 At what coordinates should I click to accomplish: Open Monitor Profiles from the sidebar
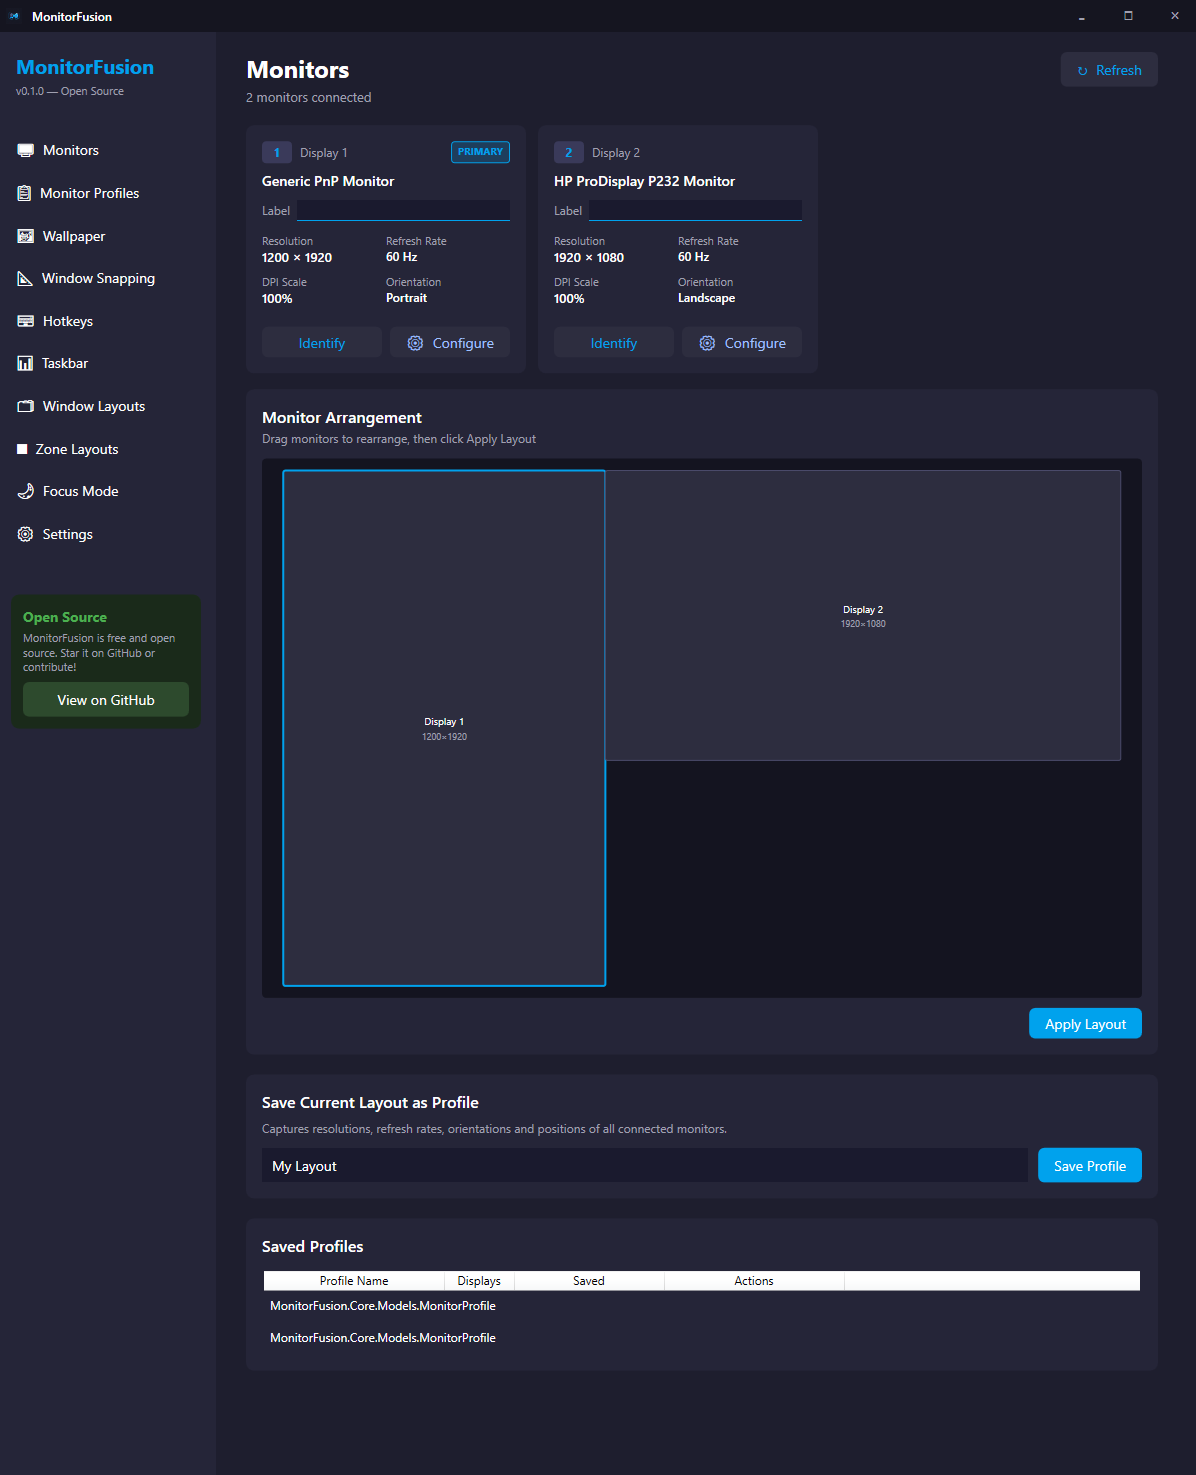[x=89, y=193]
